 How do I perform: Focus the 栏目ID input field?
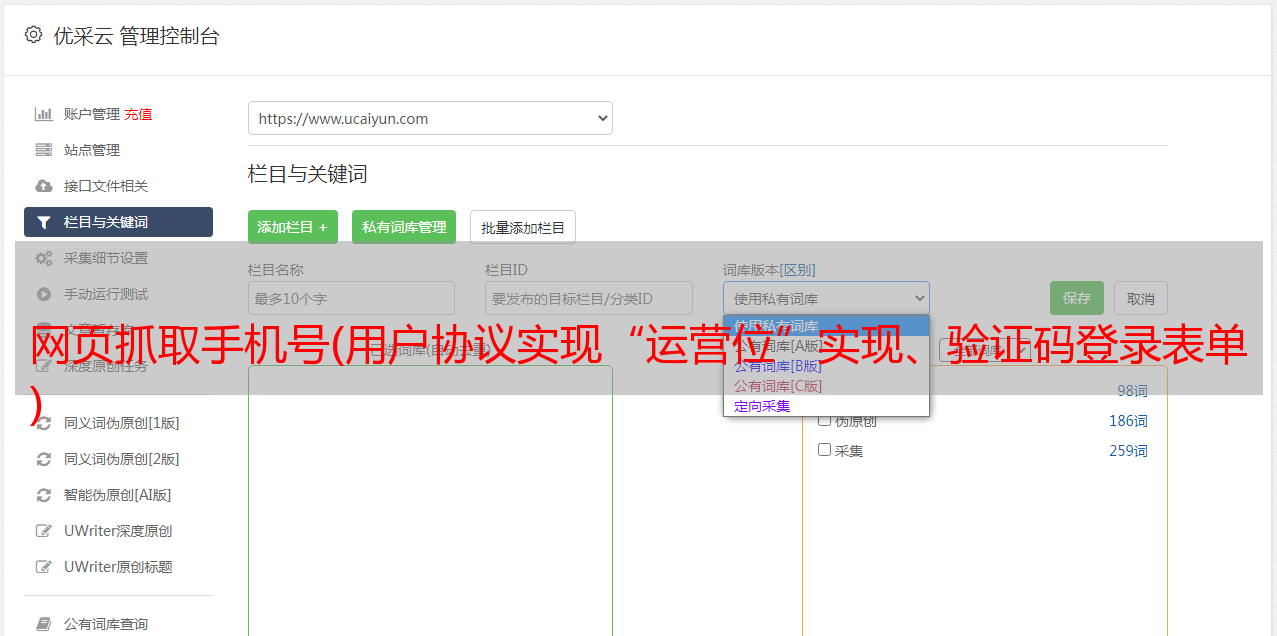tap(589, 298)
